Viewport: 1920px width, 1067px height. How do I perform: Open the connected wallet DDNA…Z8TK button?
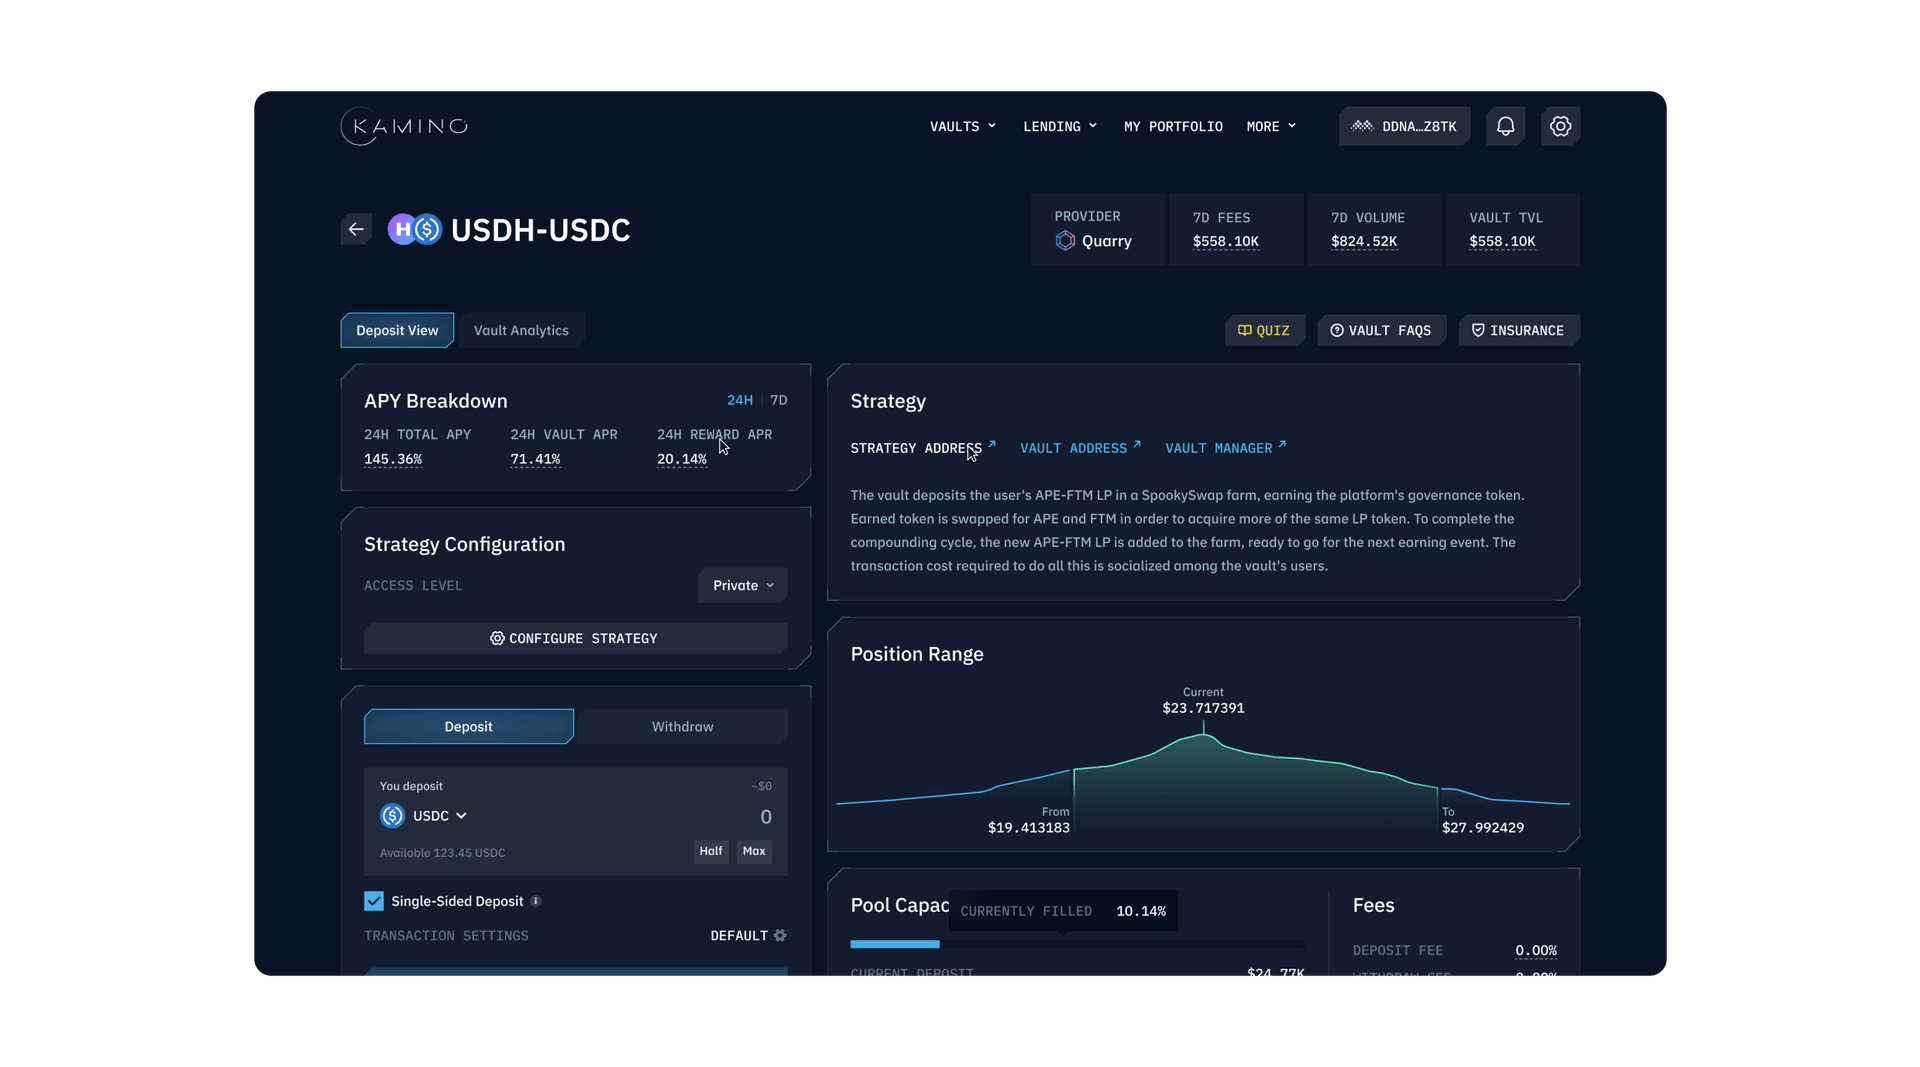click(1404, 126)
